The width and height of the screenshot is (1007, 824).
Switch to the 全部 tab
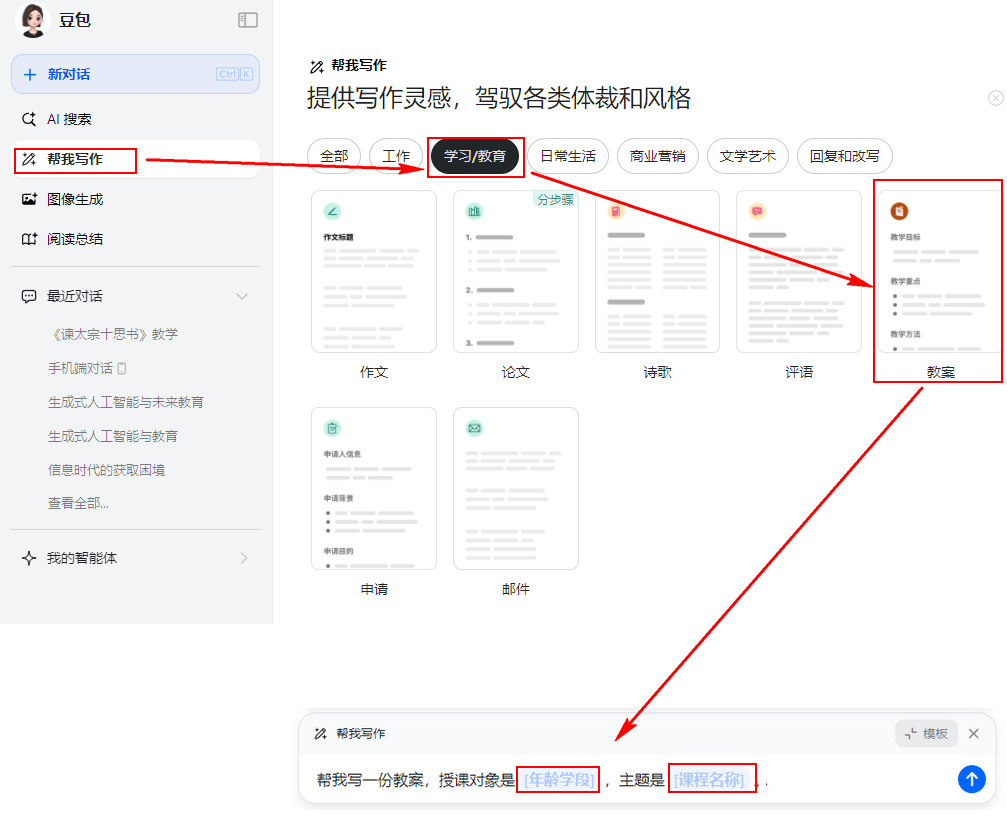click(334, 156)
